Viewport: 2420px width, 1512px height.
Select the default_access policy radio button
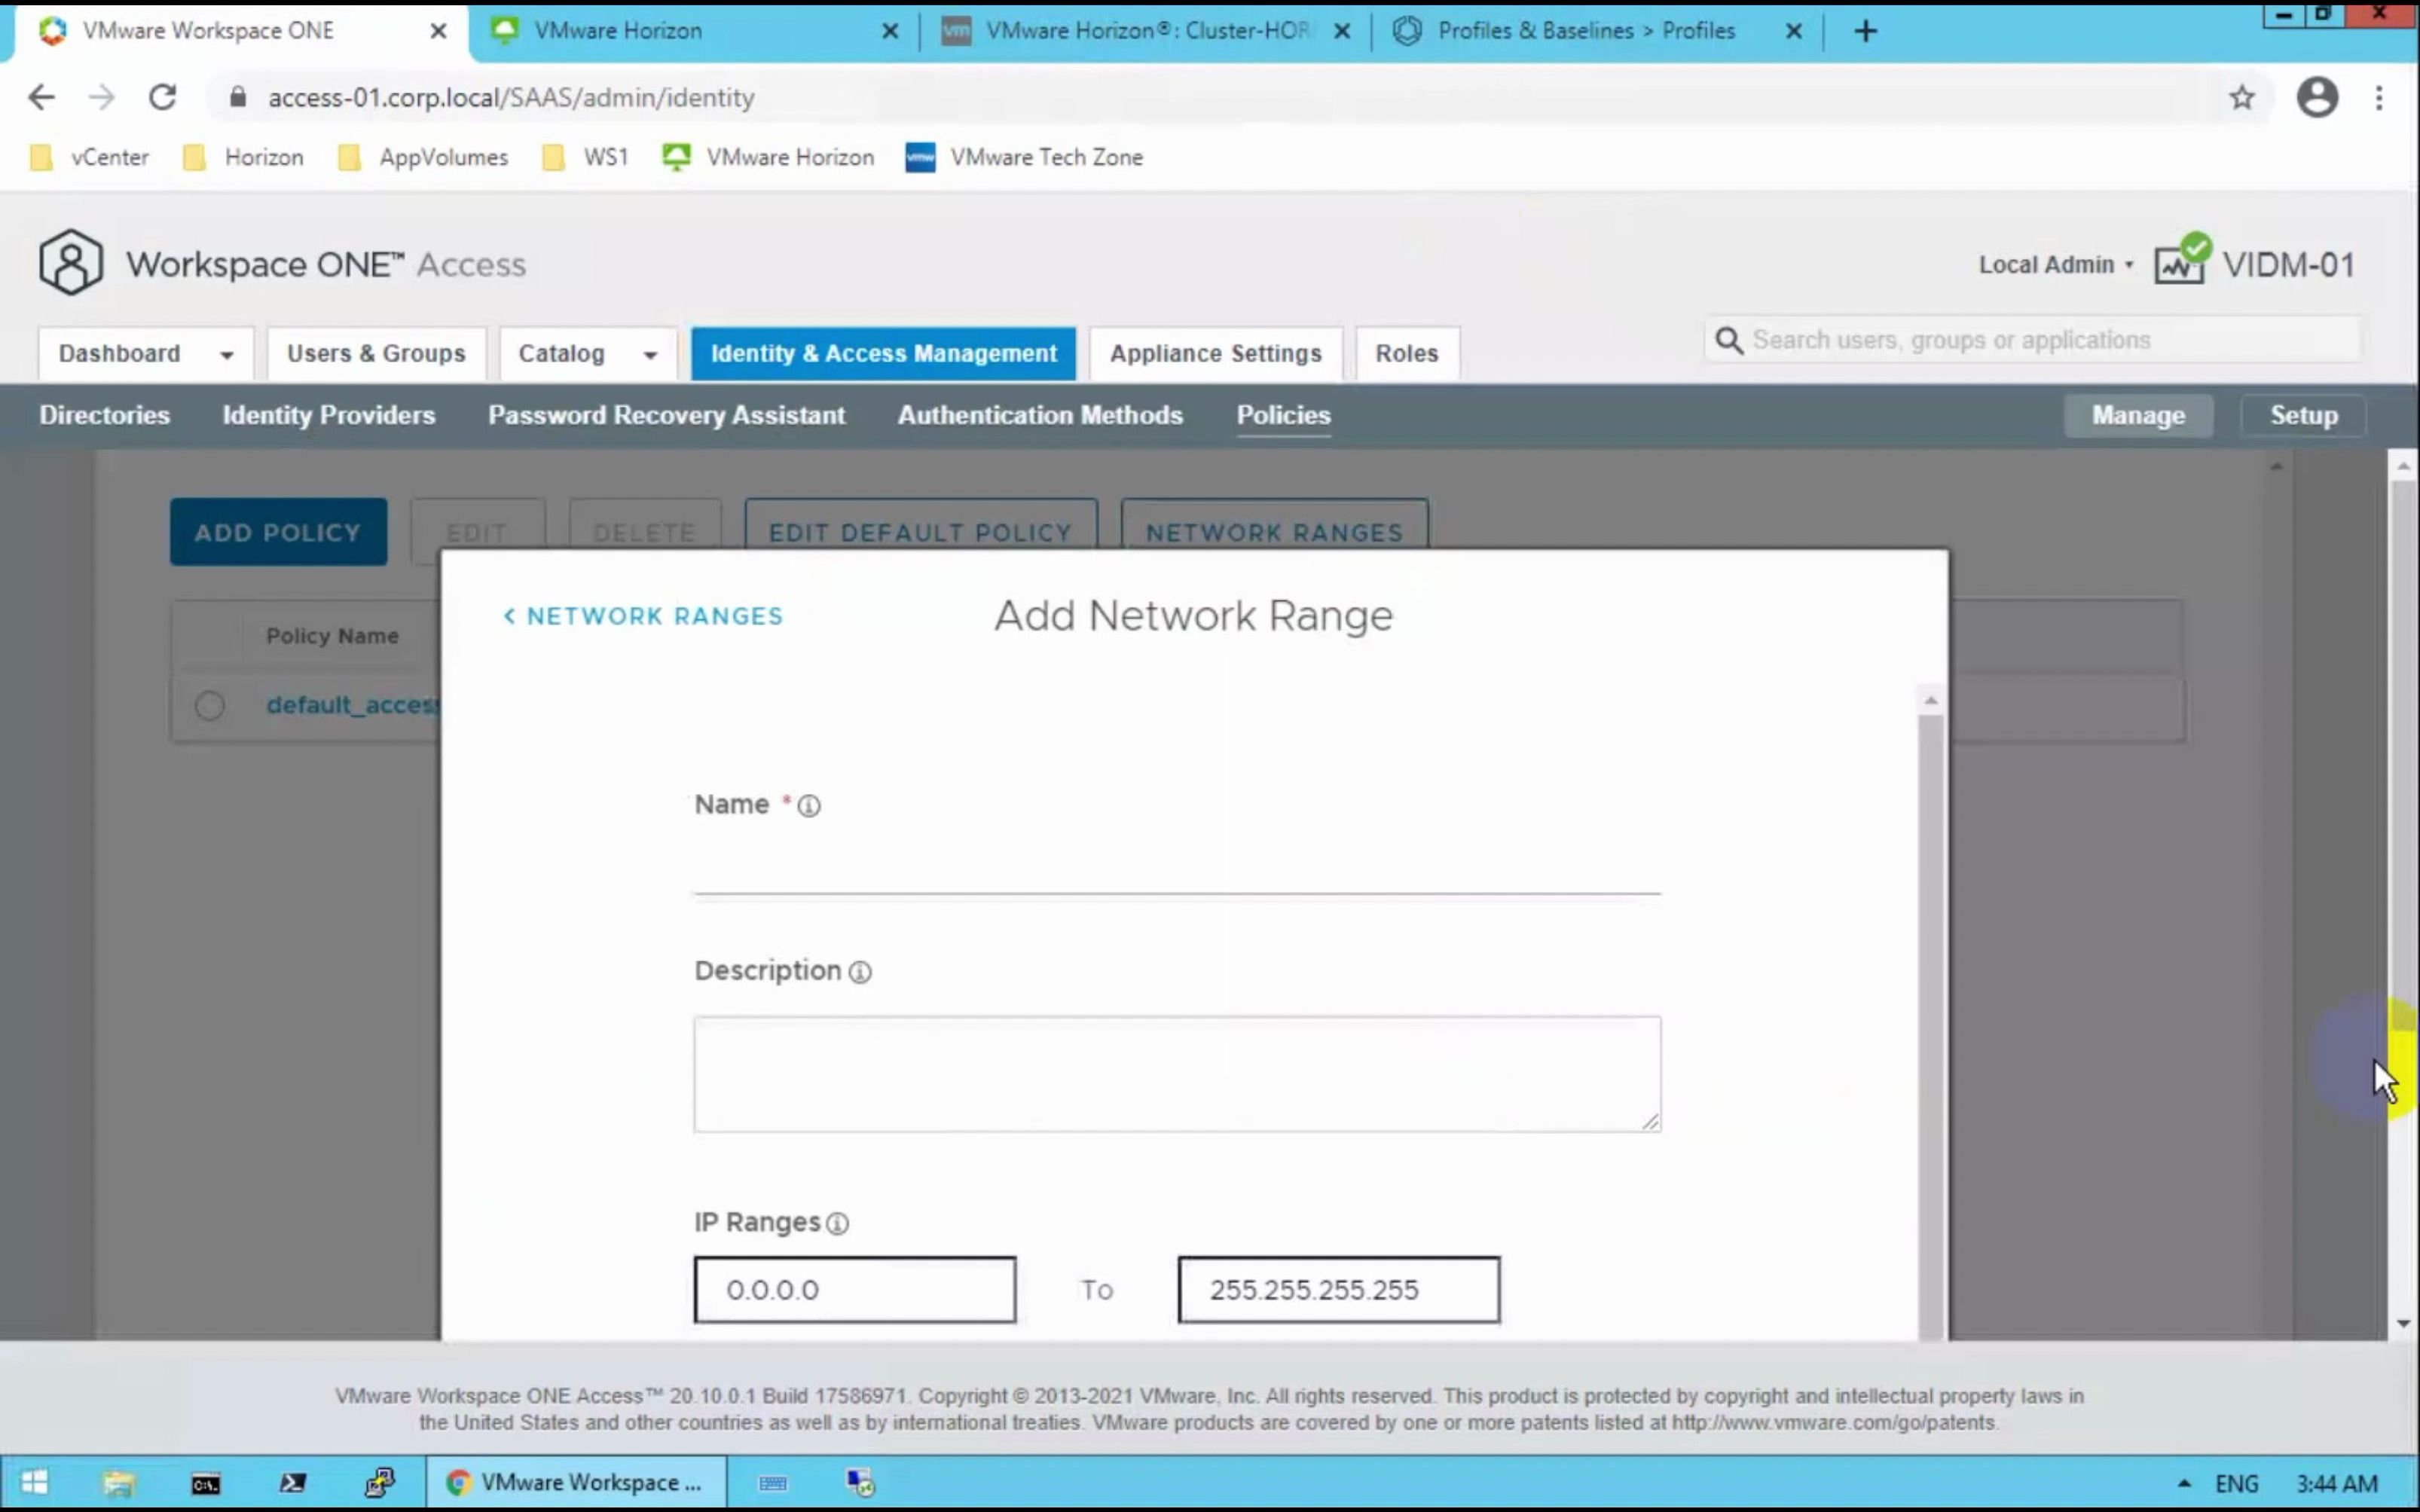[209, 706]
